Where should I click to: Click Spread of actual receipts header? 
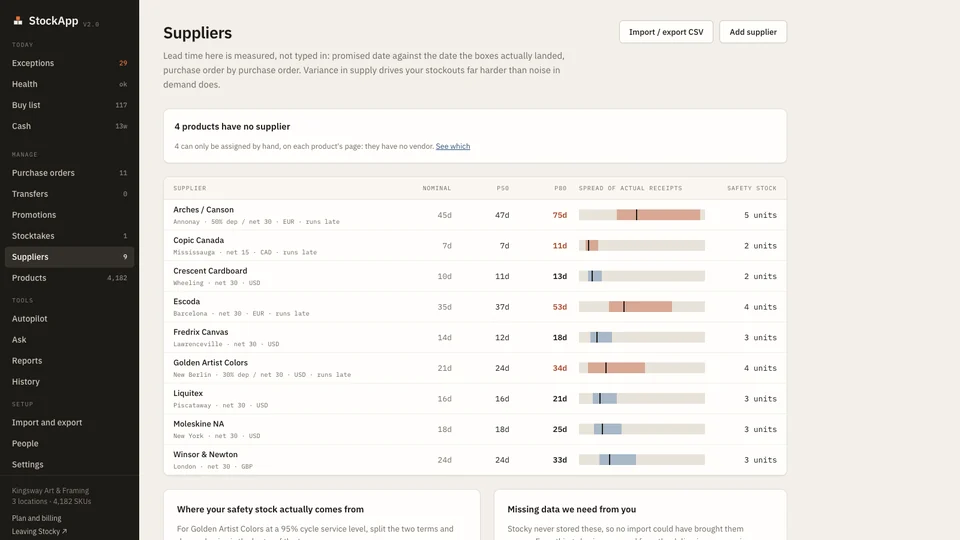point(631,188)
